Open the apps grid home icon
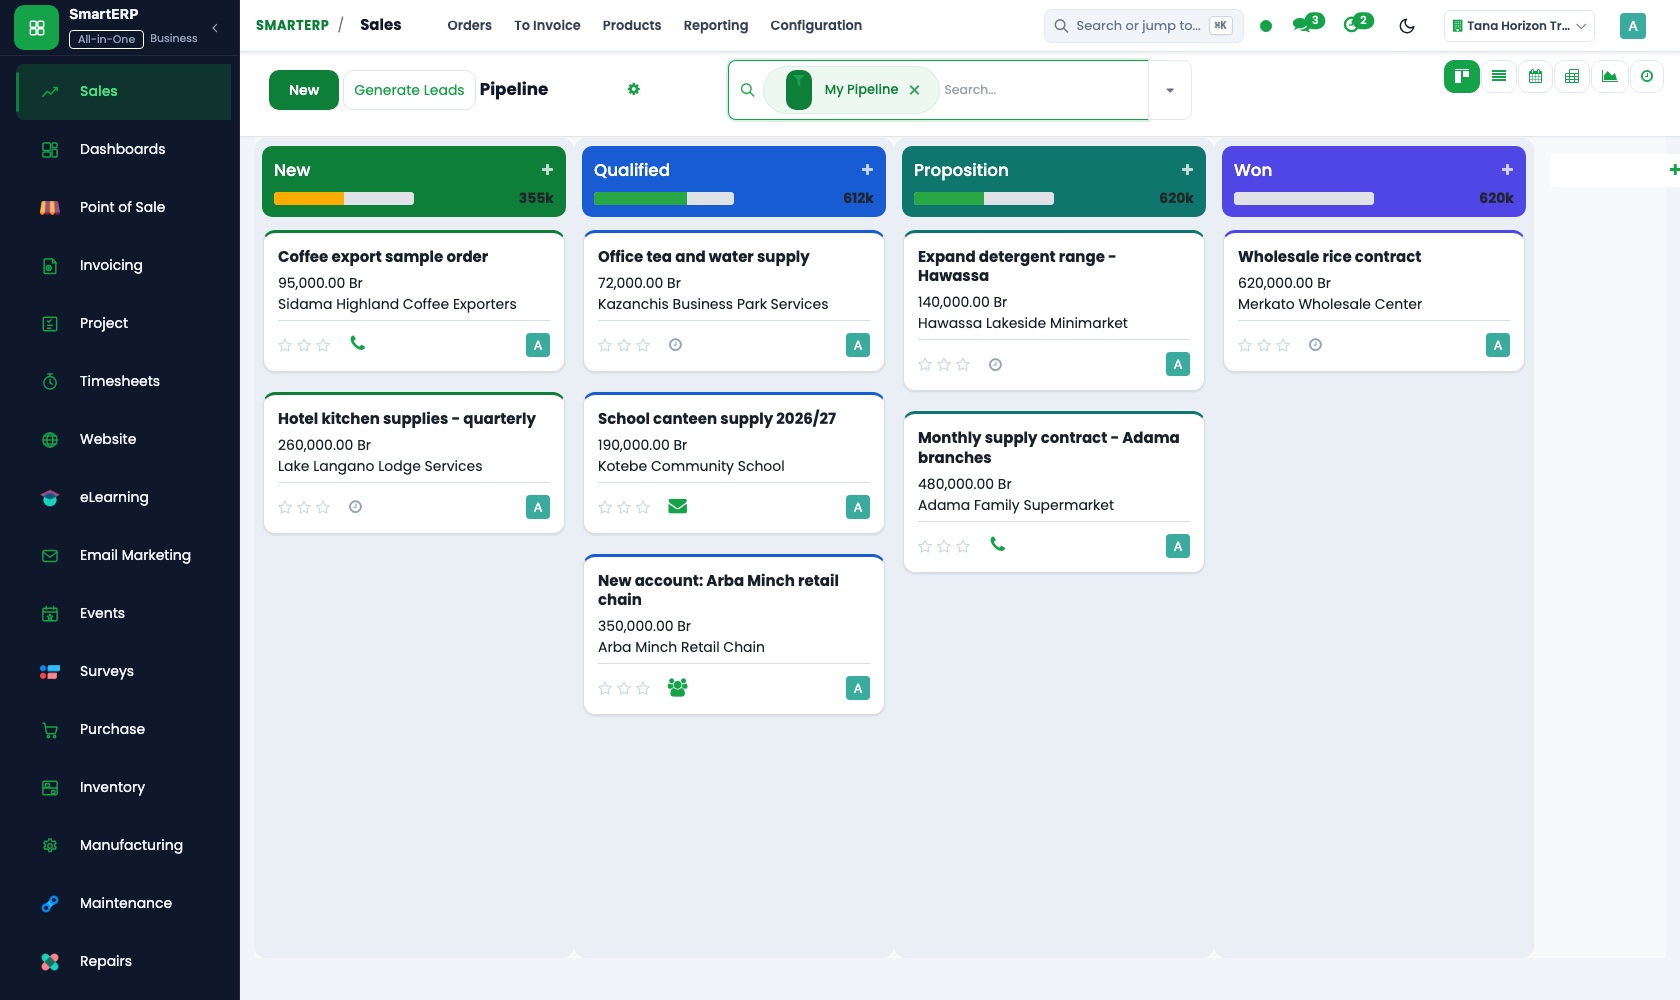Screen dimensions: 1680x1000 click(37, 28)
